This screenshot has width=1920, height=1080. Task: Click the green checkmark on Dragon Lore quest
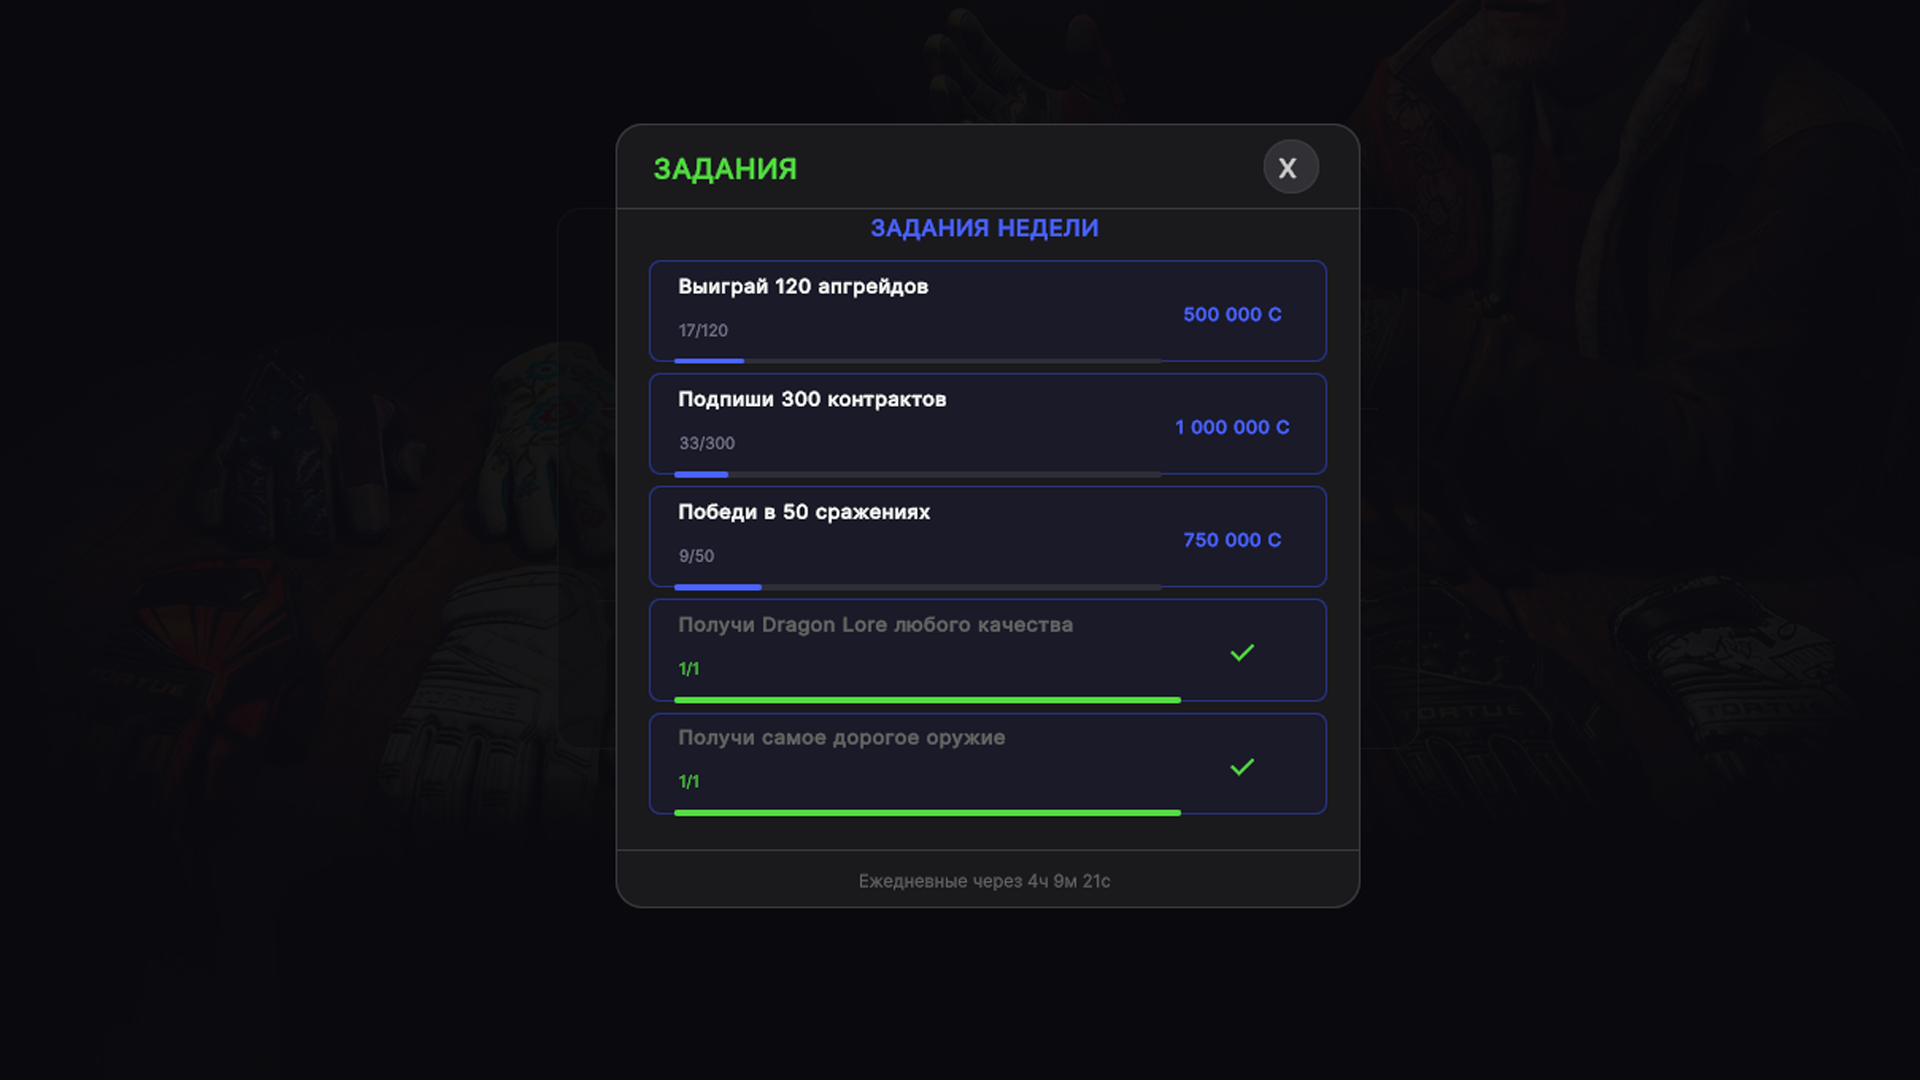click(1243, 652)
